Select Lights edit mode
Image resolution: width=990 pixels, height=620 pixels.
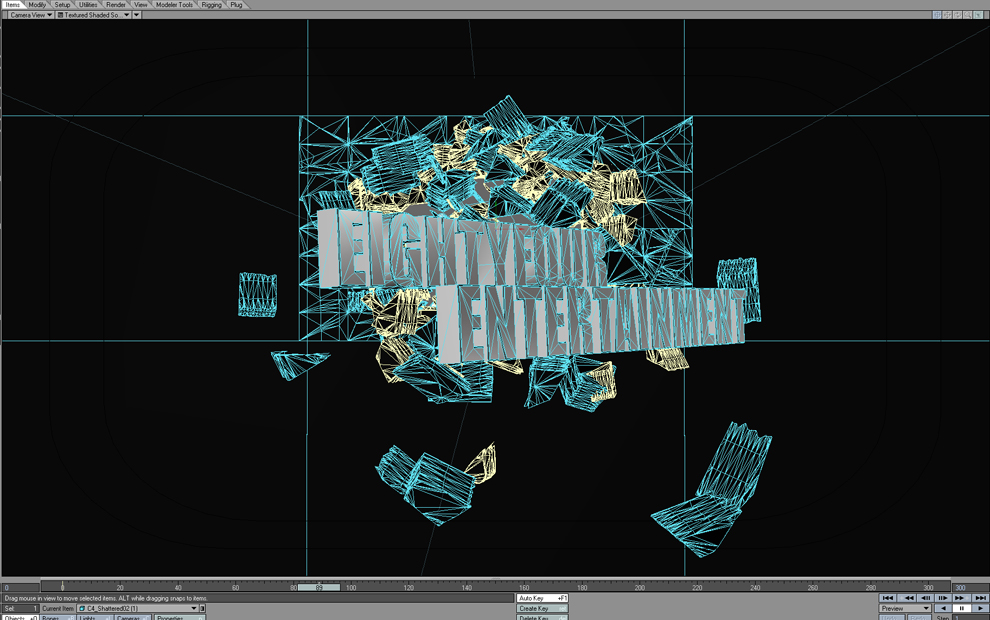[95, 617]
